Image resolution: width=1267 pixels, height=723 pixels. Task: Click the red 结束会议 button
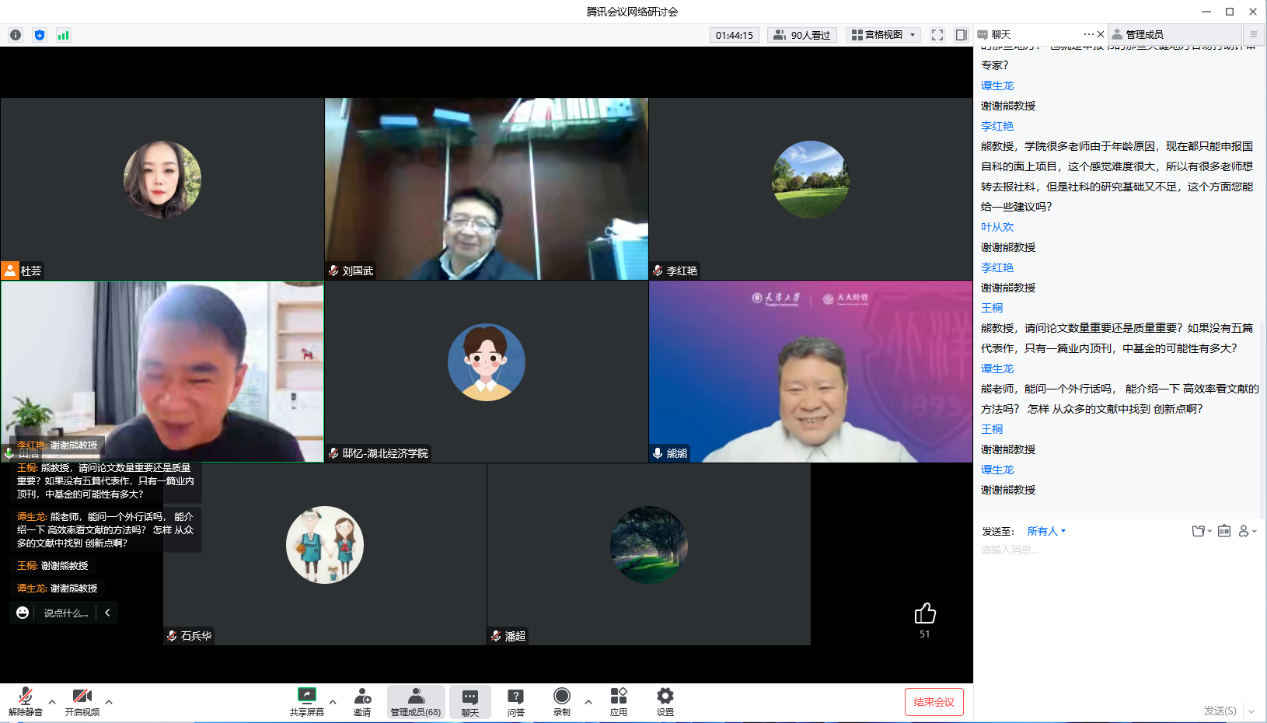[x=934, y=702]
